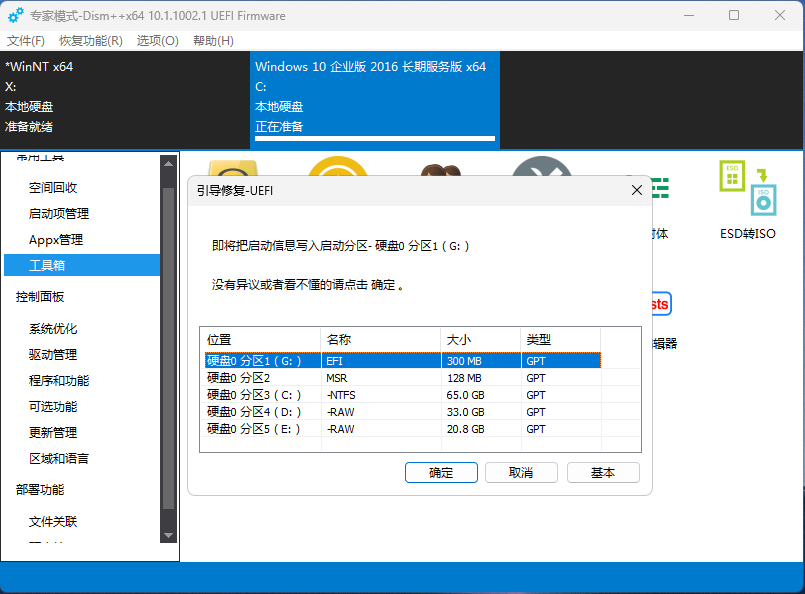Open Appx管理 in the sidebar
Image resolution: width=805 pixels, height=594 pixels.
click(x=56, y=240)
